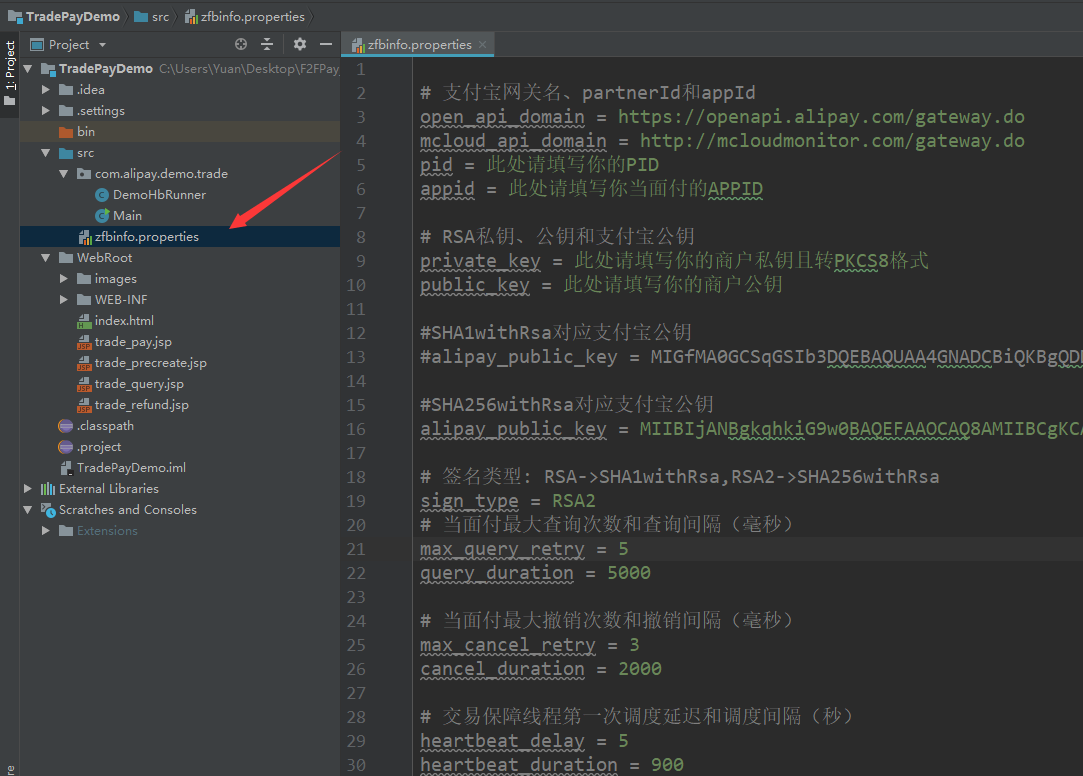Click the Main class icon

(102, 215)
